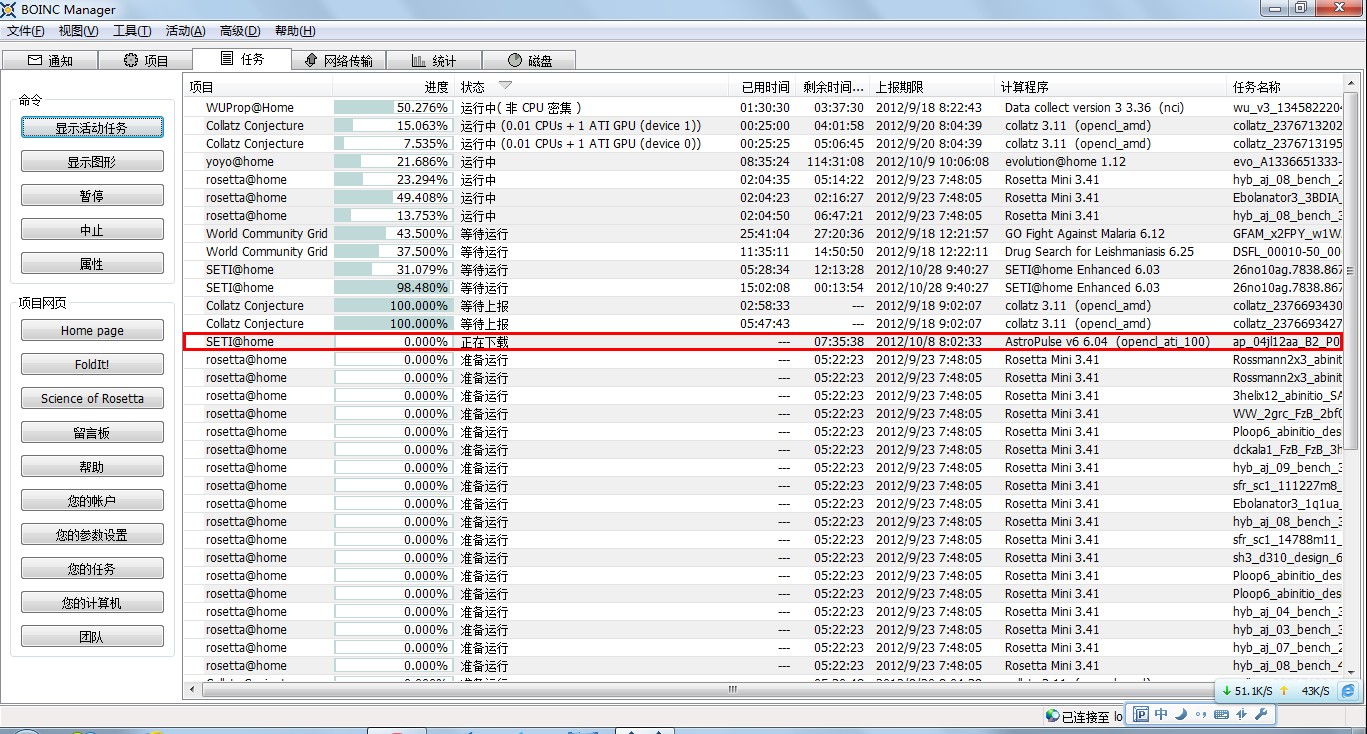This screenshot has height=734, width=1367.
Task: Open the 文件(F) menu
Action: 26,31
